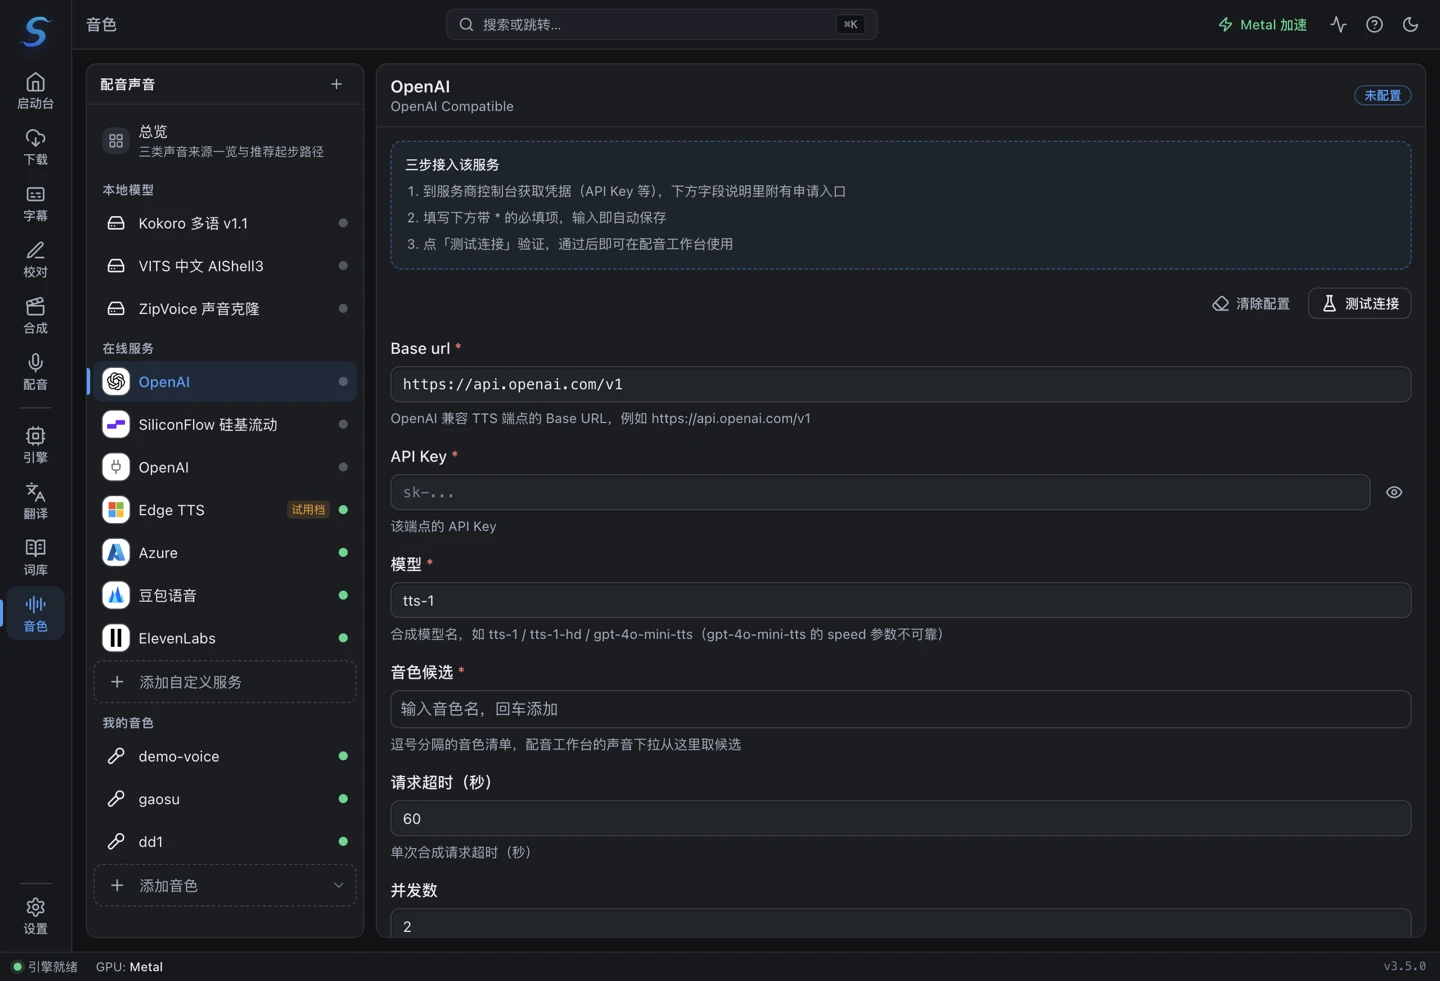
Task: Click the Base url input field
Action: coord(901,384)
